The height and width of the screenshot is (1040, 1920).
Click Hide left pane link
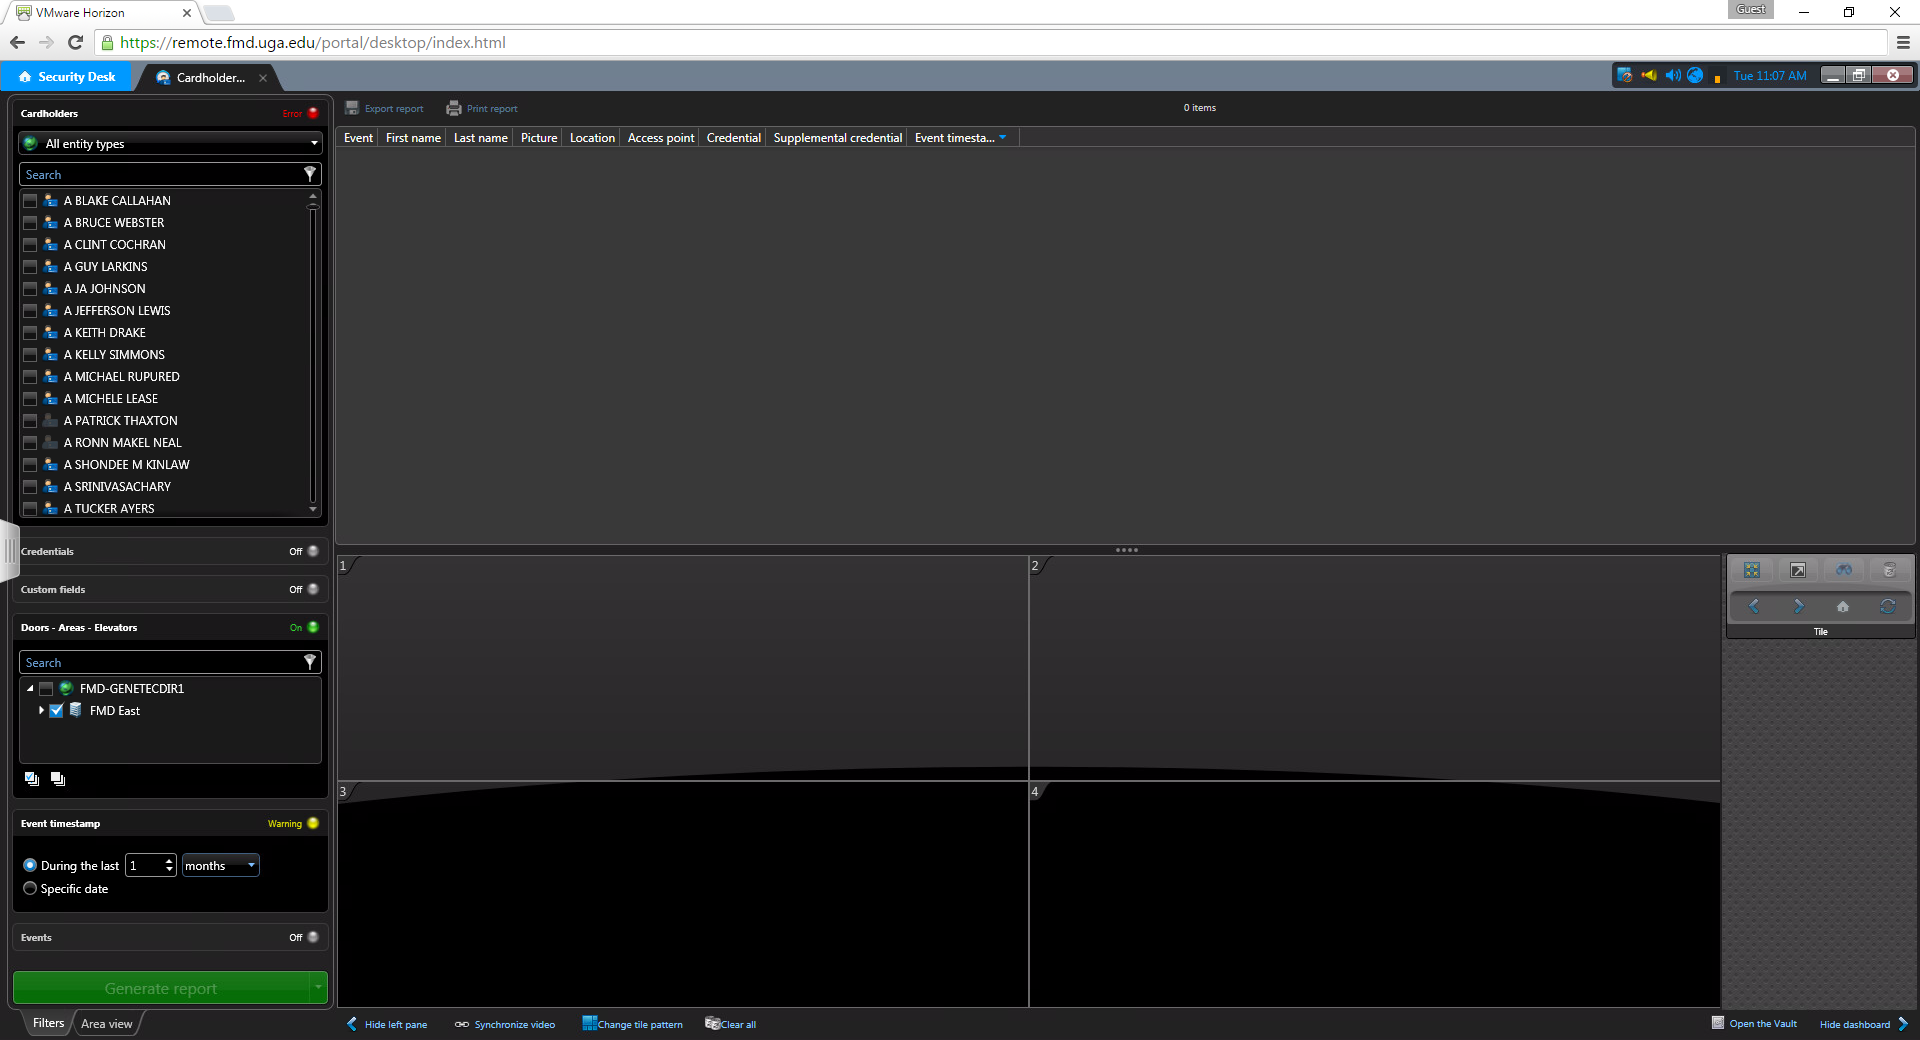click(x=387, y=1024)
